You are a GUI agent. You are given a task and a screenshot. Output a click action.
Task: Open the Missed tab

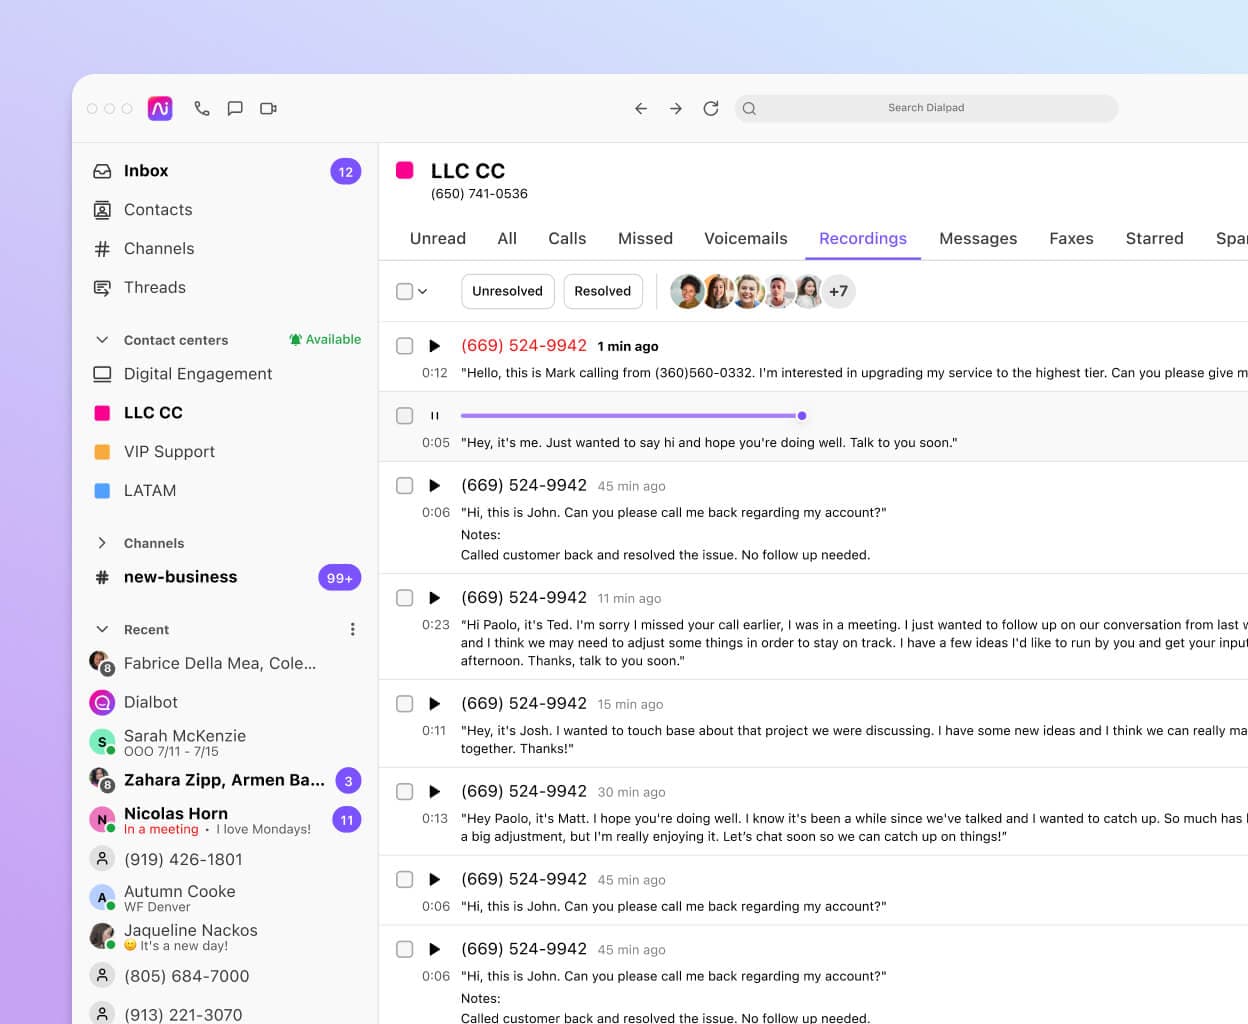645,238
